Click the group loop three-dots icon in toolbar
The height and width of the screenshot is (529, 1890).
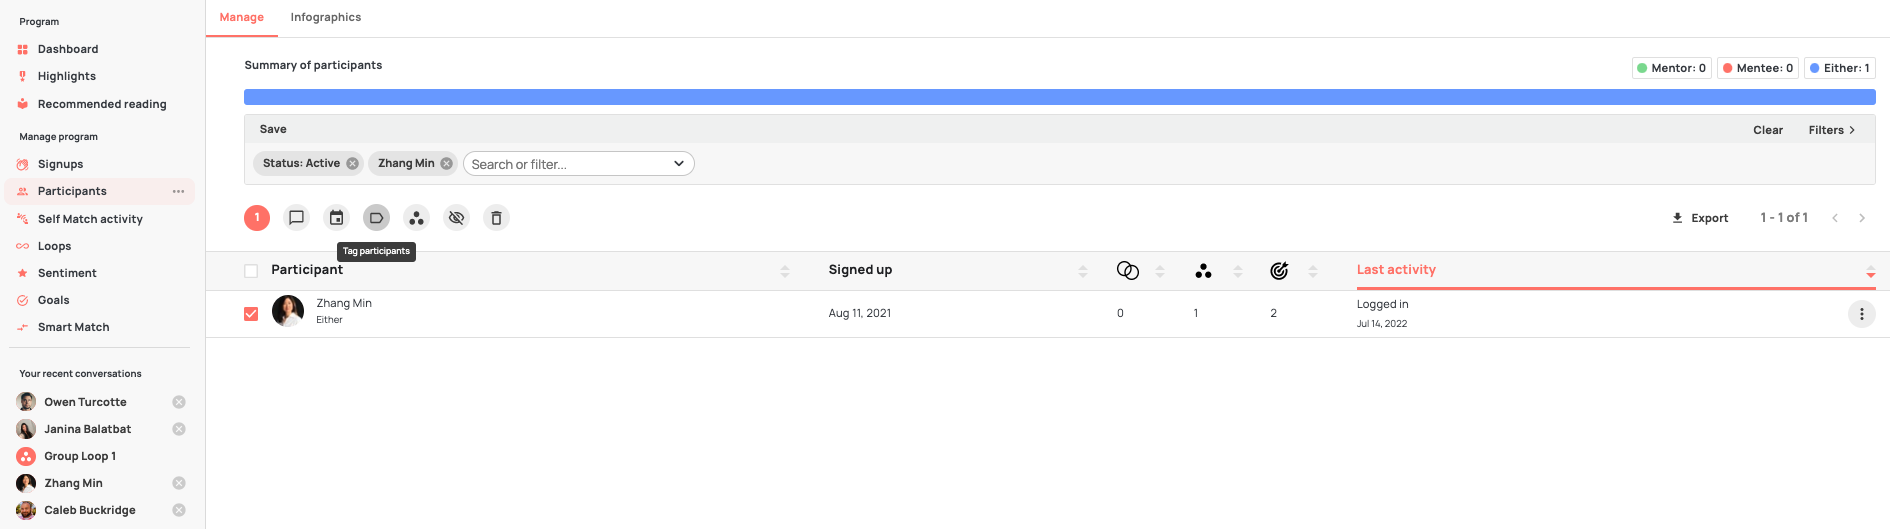[x=417, y=217]
